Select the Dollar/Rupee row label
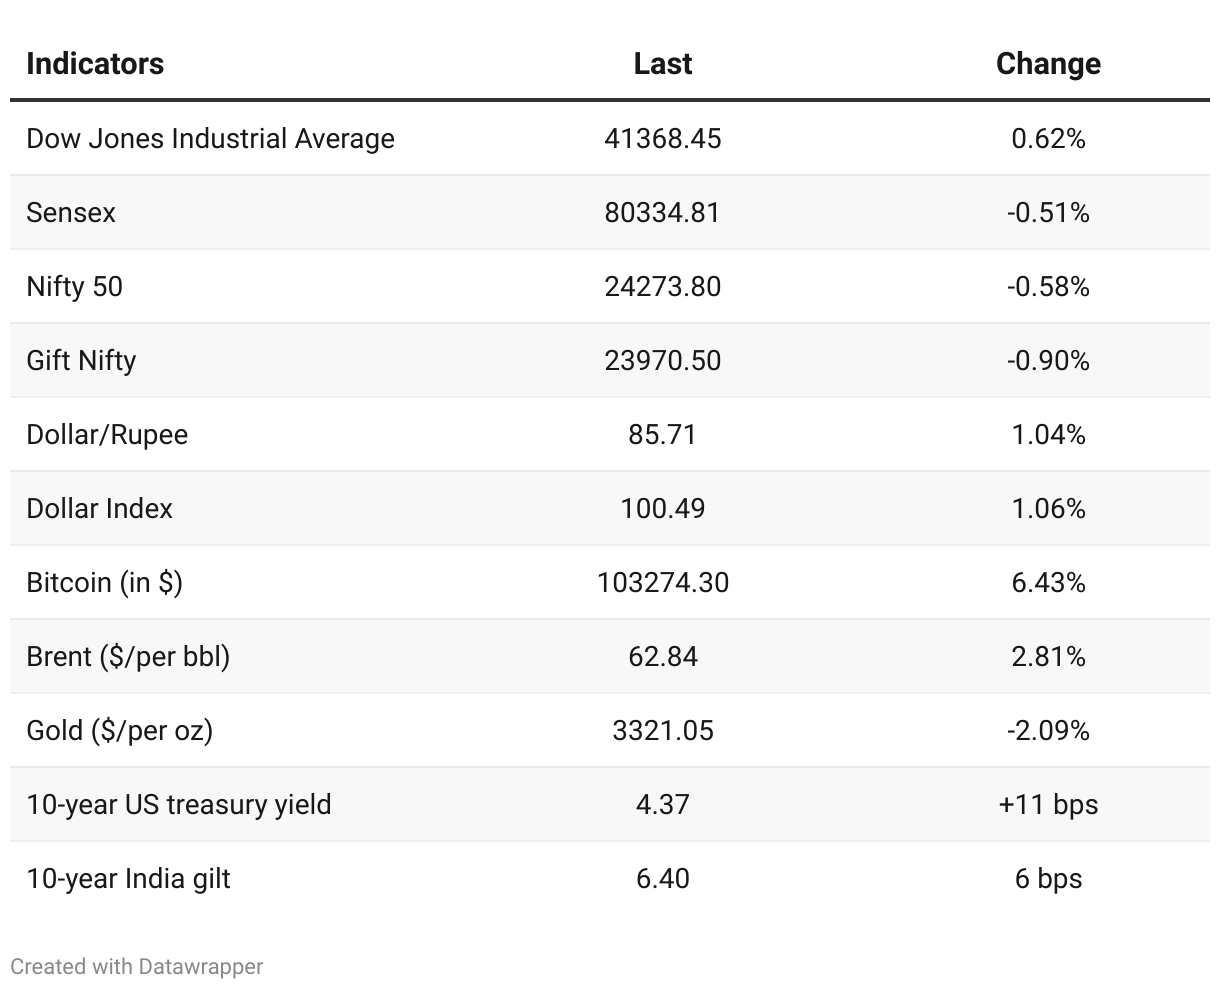 coord(107,434)
